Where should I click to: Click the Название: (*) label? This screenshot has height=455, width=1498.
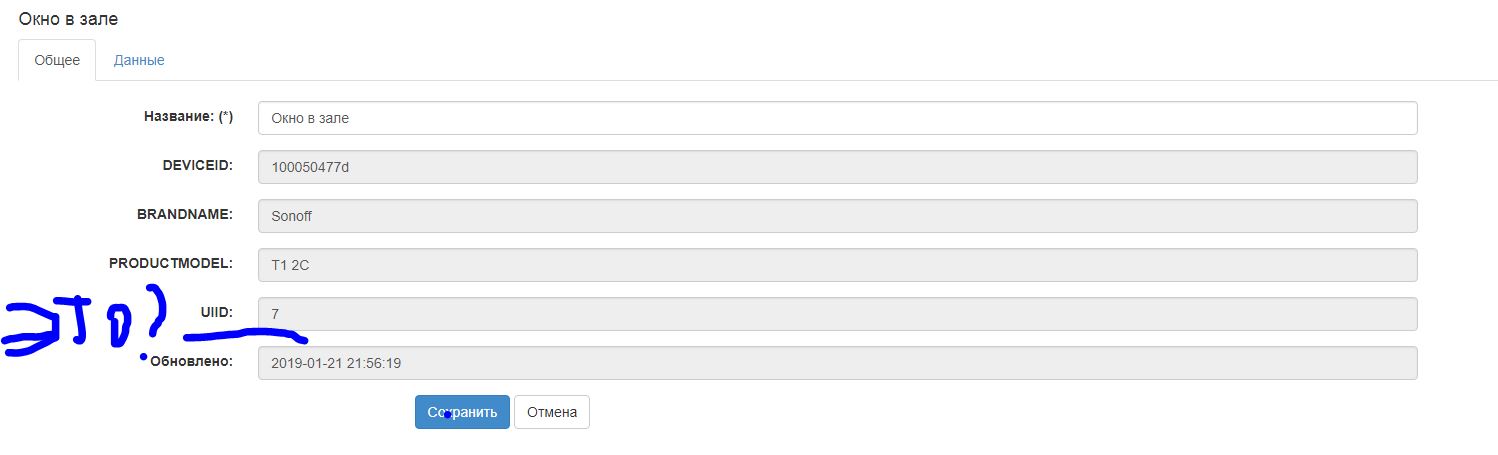pos(188,116)
